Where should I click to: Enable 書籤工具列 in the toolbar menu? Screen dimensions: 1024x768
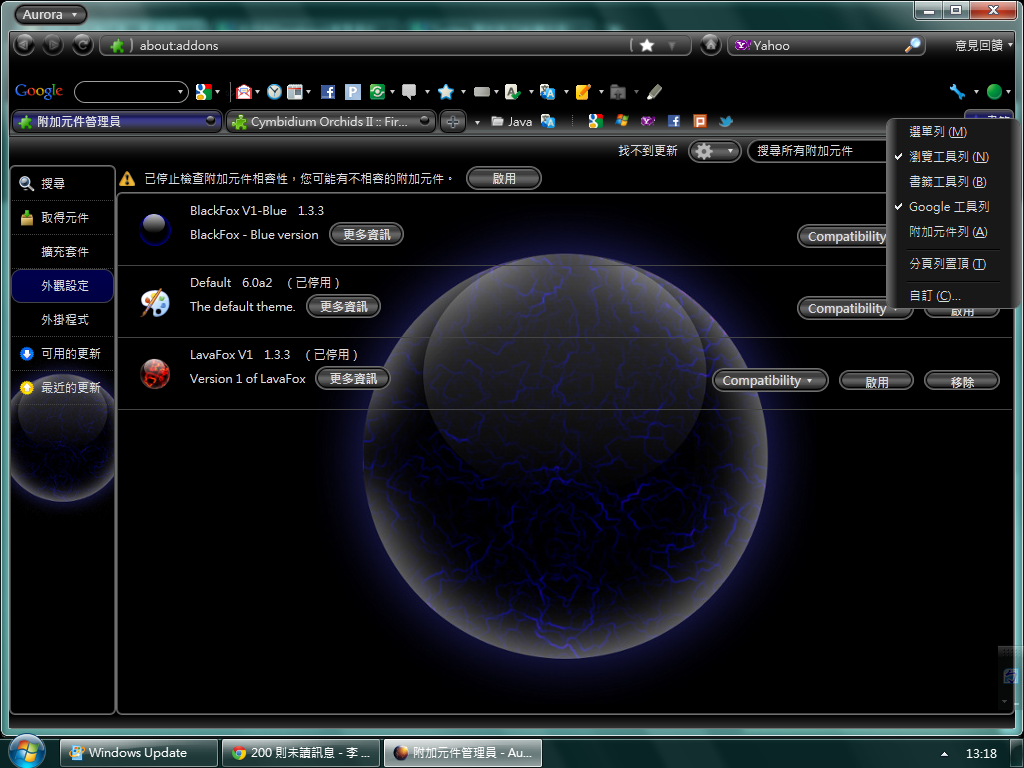pyautogui.click(x=948, y=182)
